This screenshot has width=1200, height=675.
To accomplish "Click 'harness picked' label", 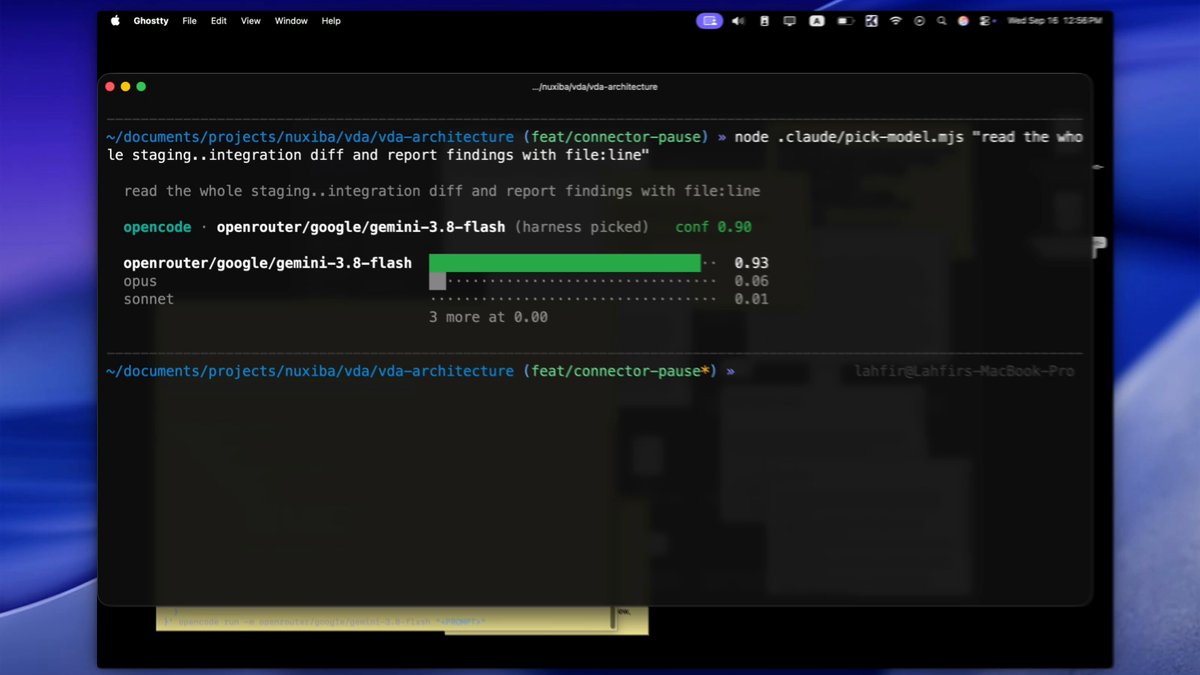I will (x=582, y=227).
